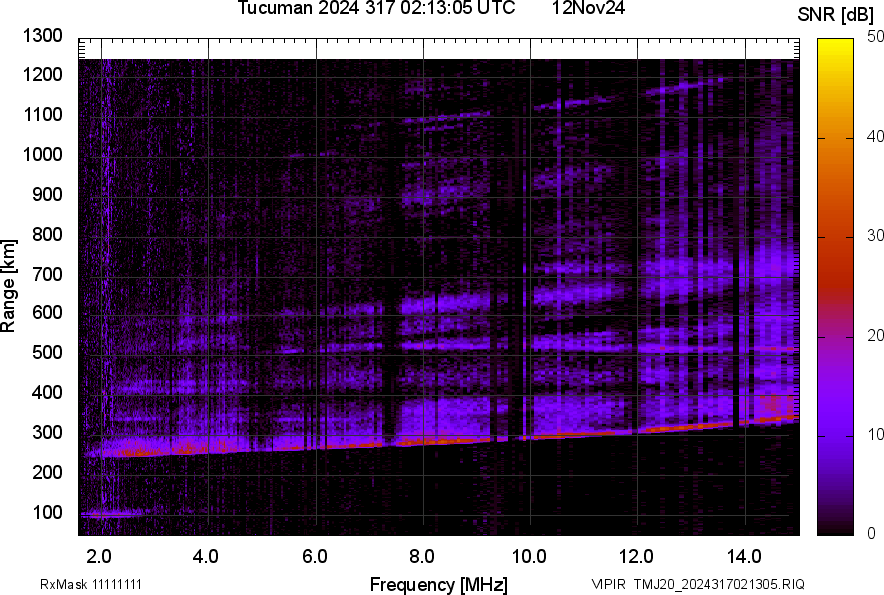Click the colorbar tick label '20'
The height and width of the screenshot is (595, 884).
click(x=876, y=335)
